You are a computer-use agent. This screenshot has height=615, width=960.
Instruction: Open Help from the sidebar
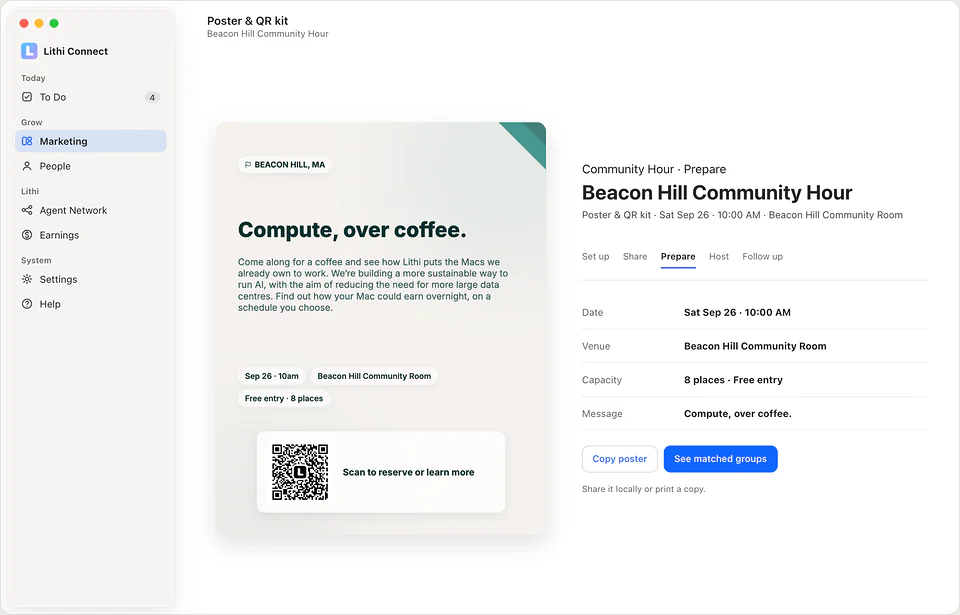pyautogui.click(x=91, y=304)
